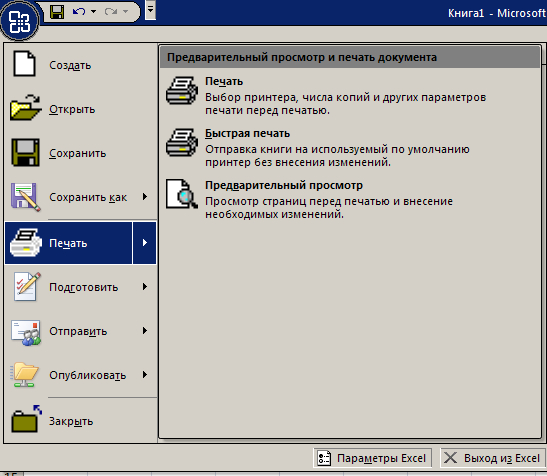Viewport: 547px width, 476px height.
Task: Click the printer icon in highlighted Печать item
Action: 26,243
